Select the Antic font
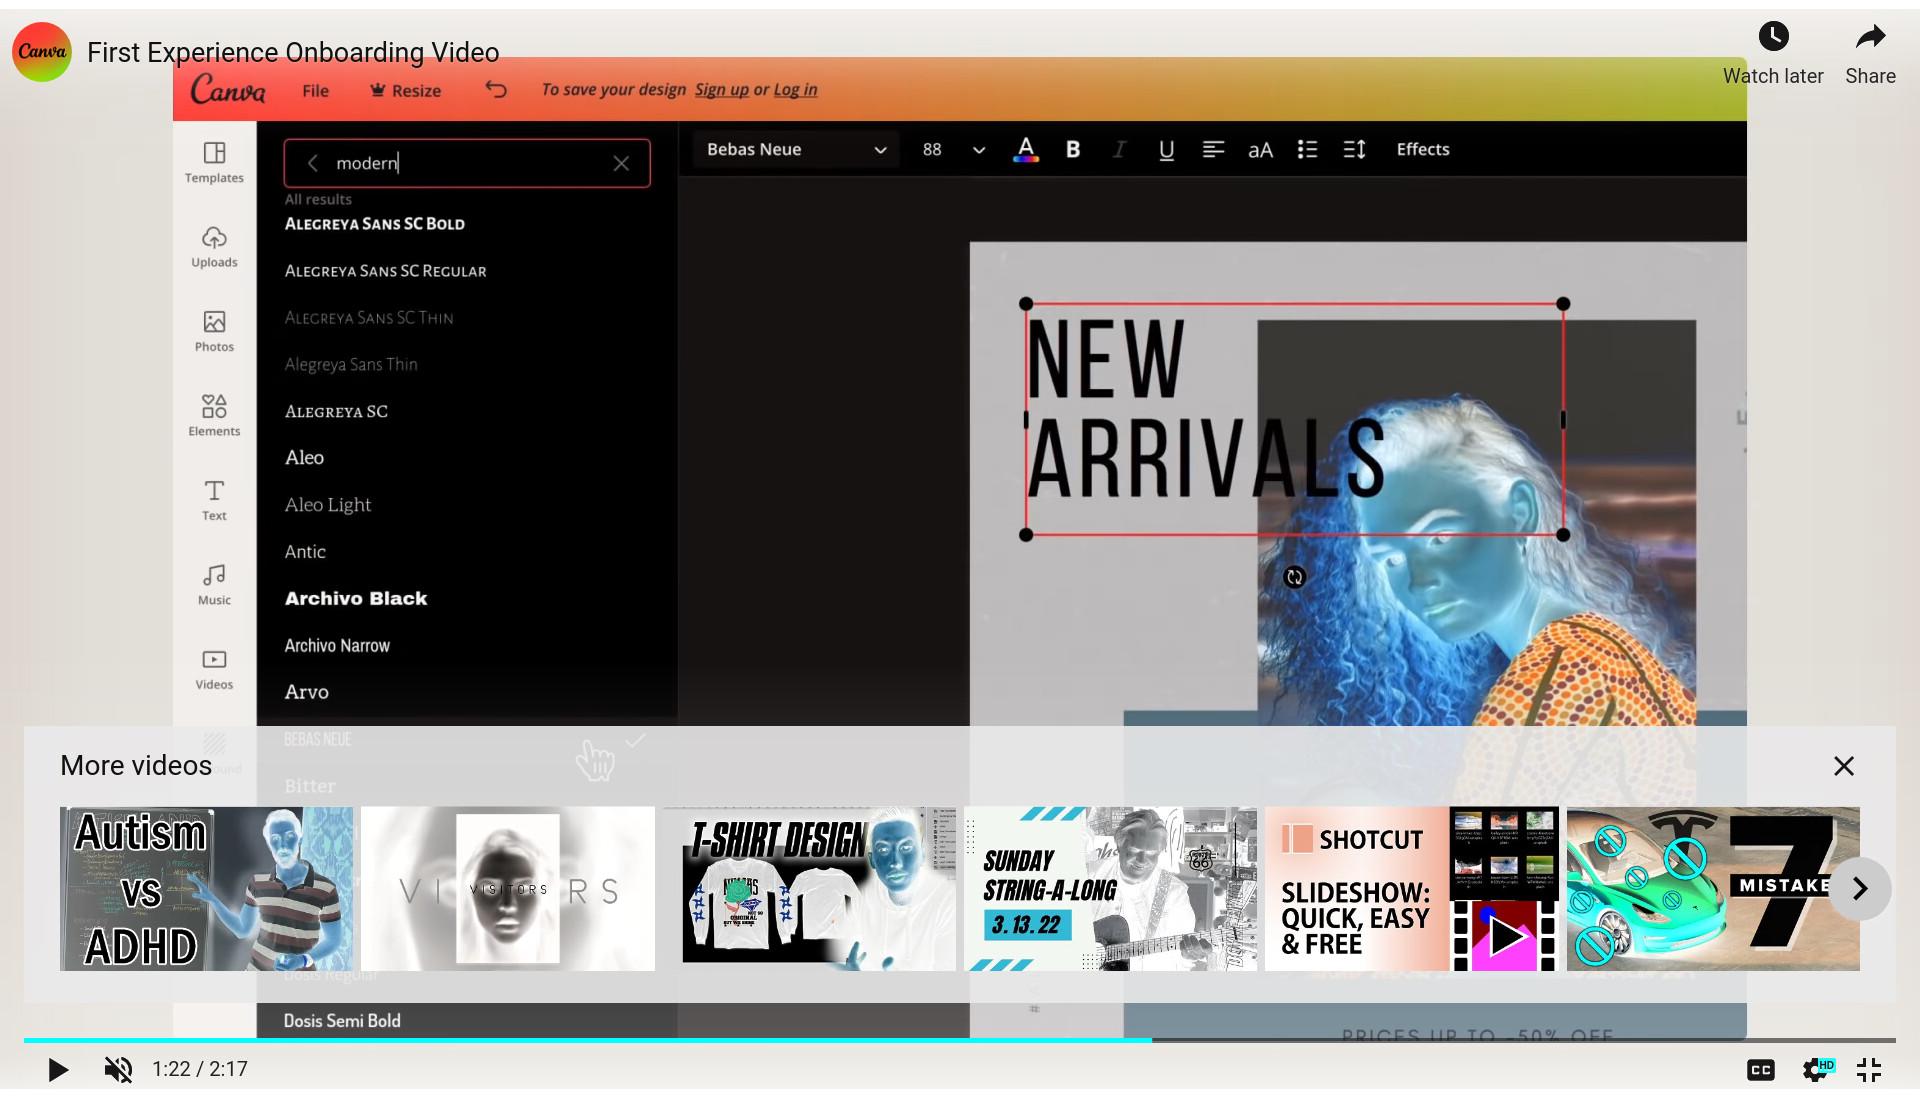This screenshot has width=1920, height=1097. click(x=305, y=551)
